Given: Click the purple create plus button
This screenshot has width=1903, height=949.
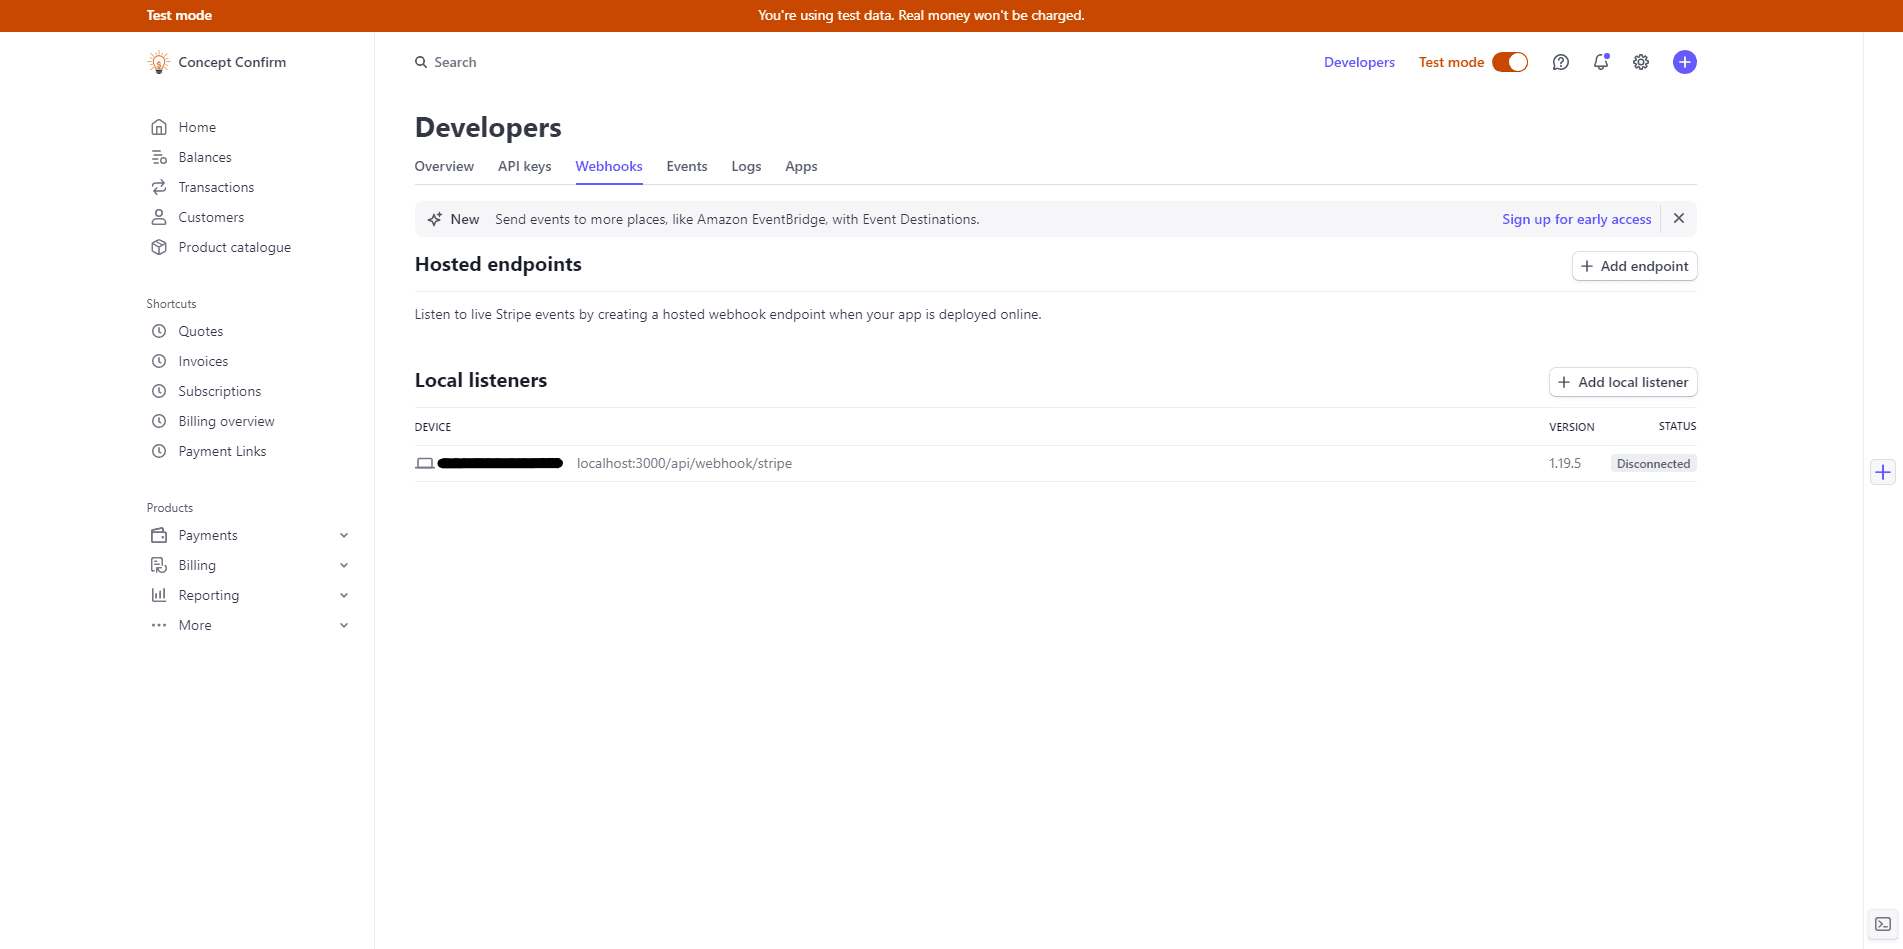Looking at the screenshot, I should click(1684, 62).
